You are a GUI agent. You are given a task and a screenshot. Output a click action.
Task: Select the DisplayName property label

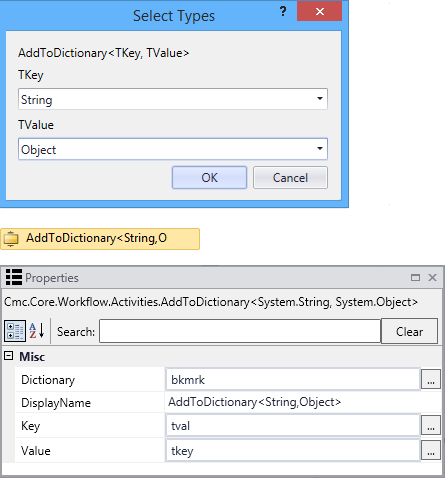(56, 403)
